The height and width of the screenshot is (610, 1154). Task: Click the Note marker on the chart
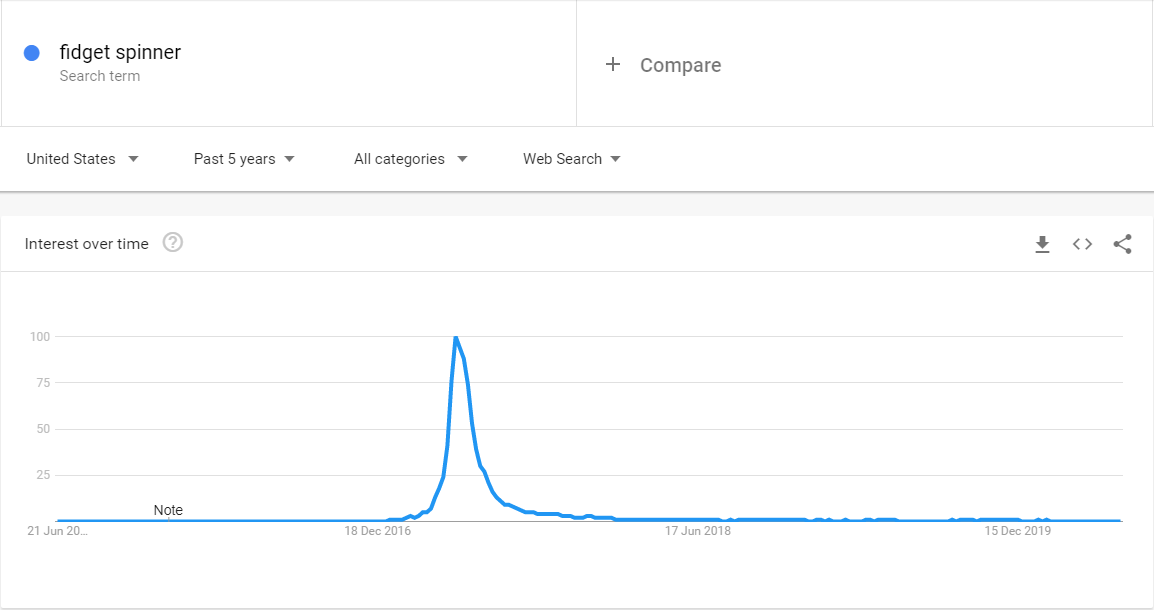(168, 510)
